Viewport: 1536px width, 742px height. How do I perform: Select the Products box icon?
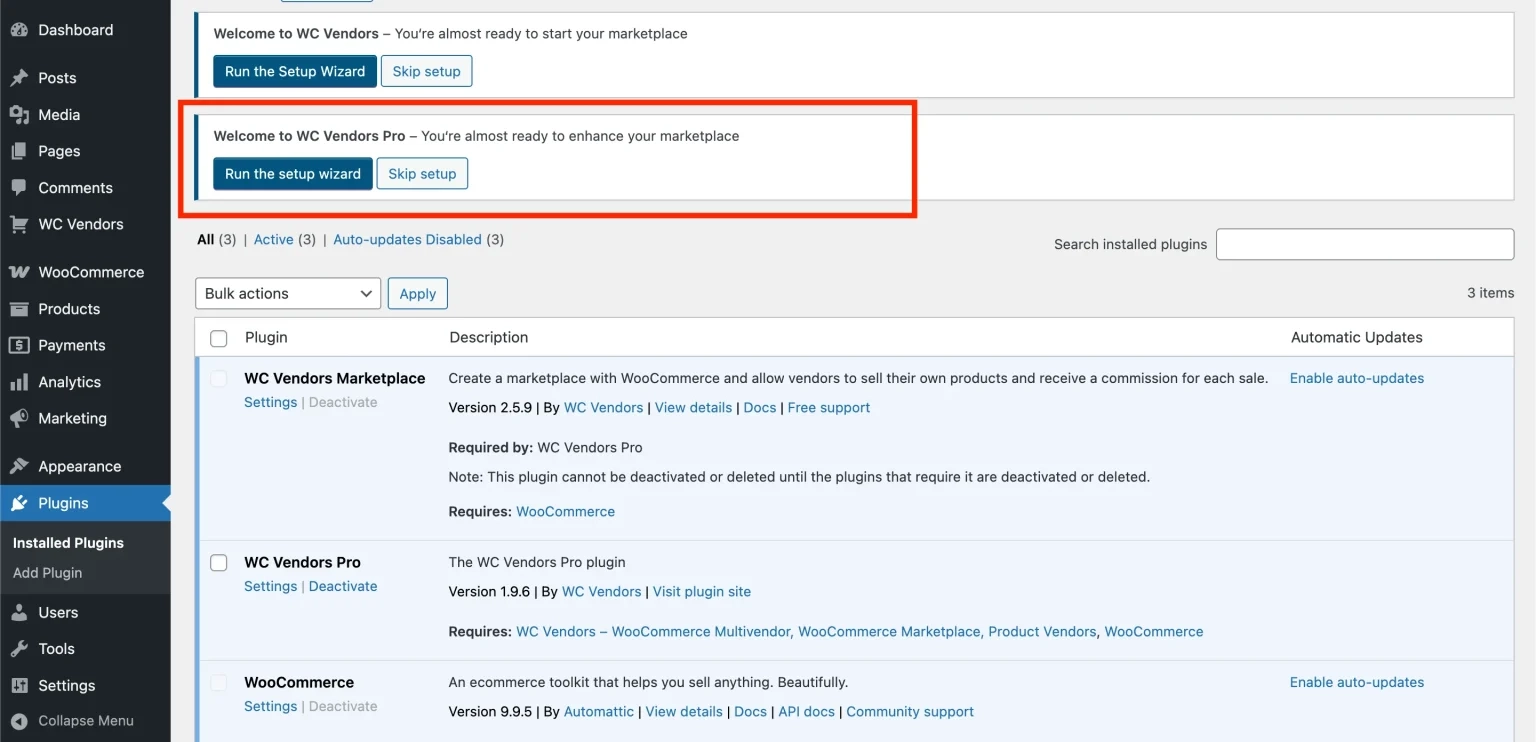pos(19,309)
